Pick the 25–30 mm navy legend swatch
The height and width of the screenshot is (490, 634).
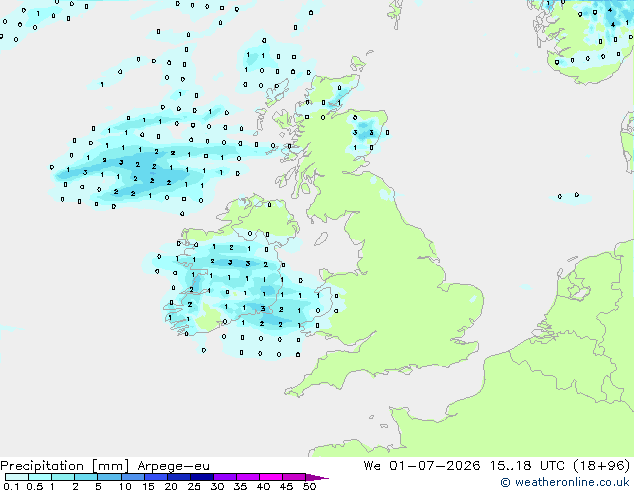tap(202, 477)
